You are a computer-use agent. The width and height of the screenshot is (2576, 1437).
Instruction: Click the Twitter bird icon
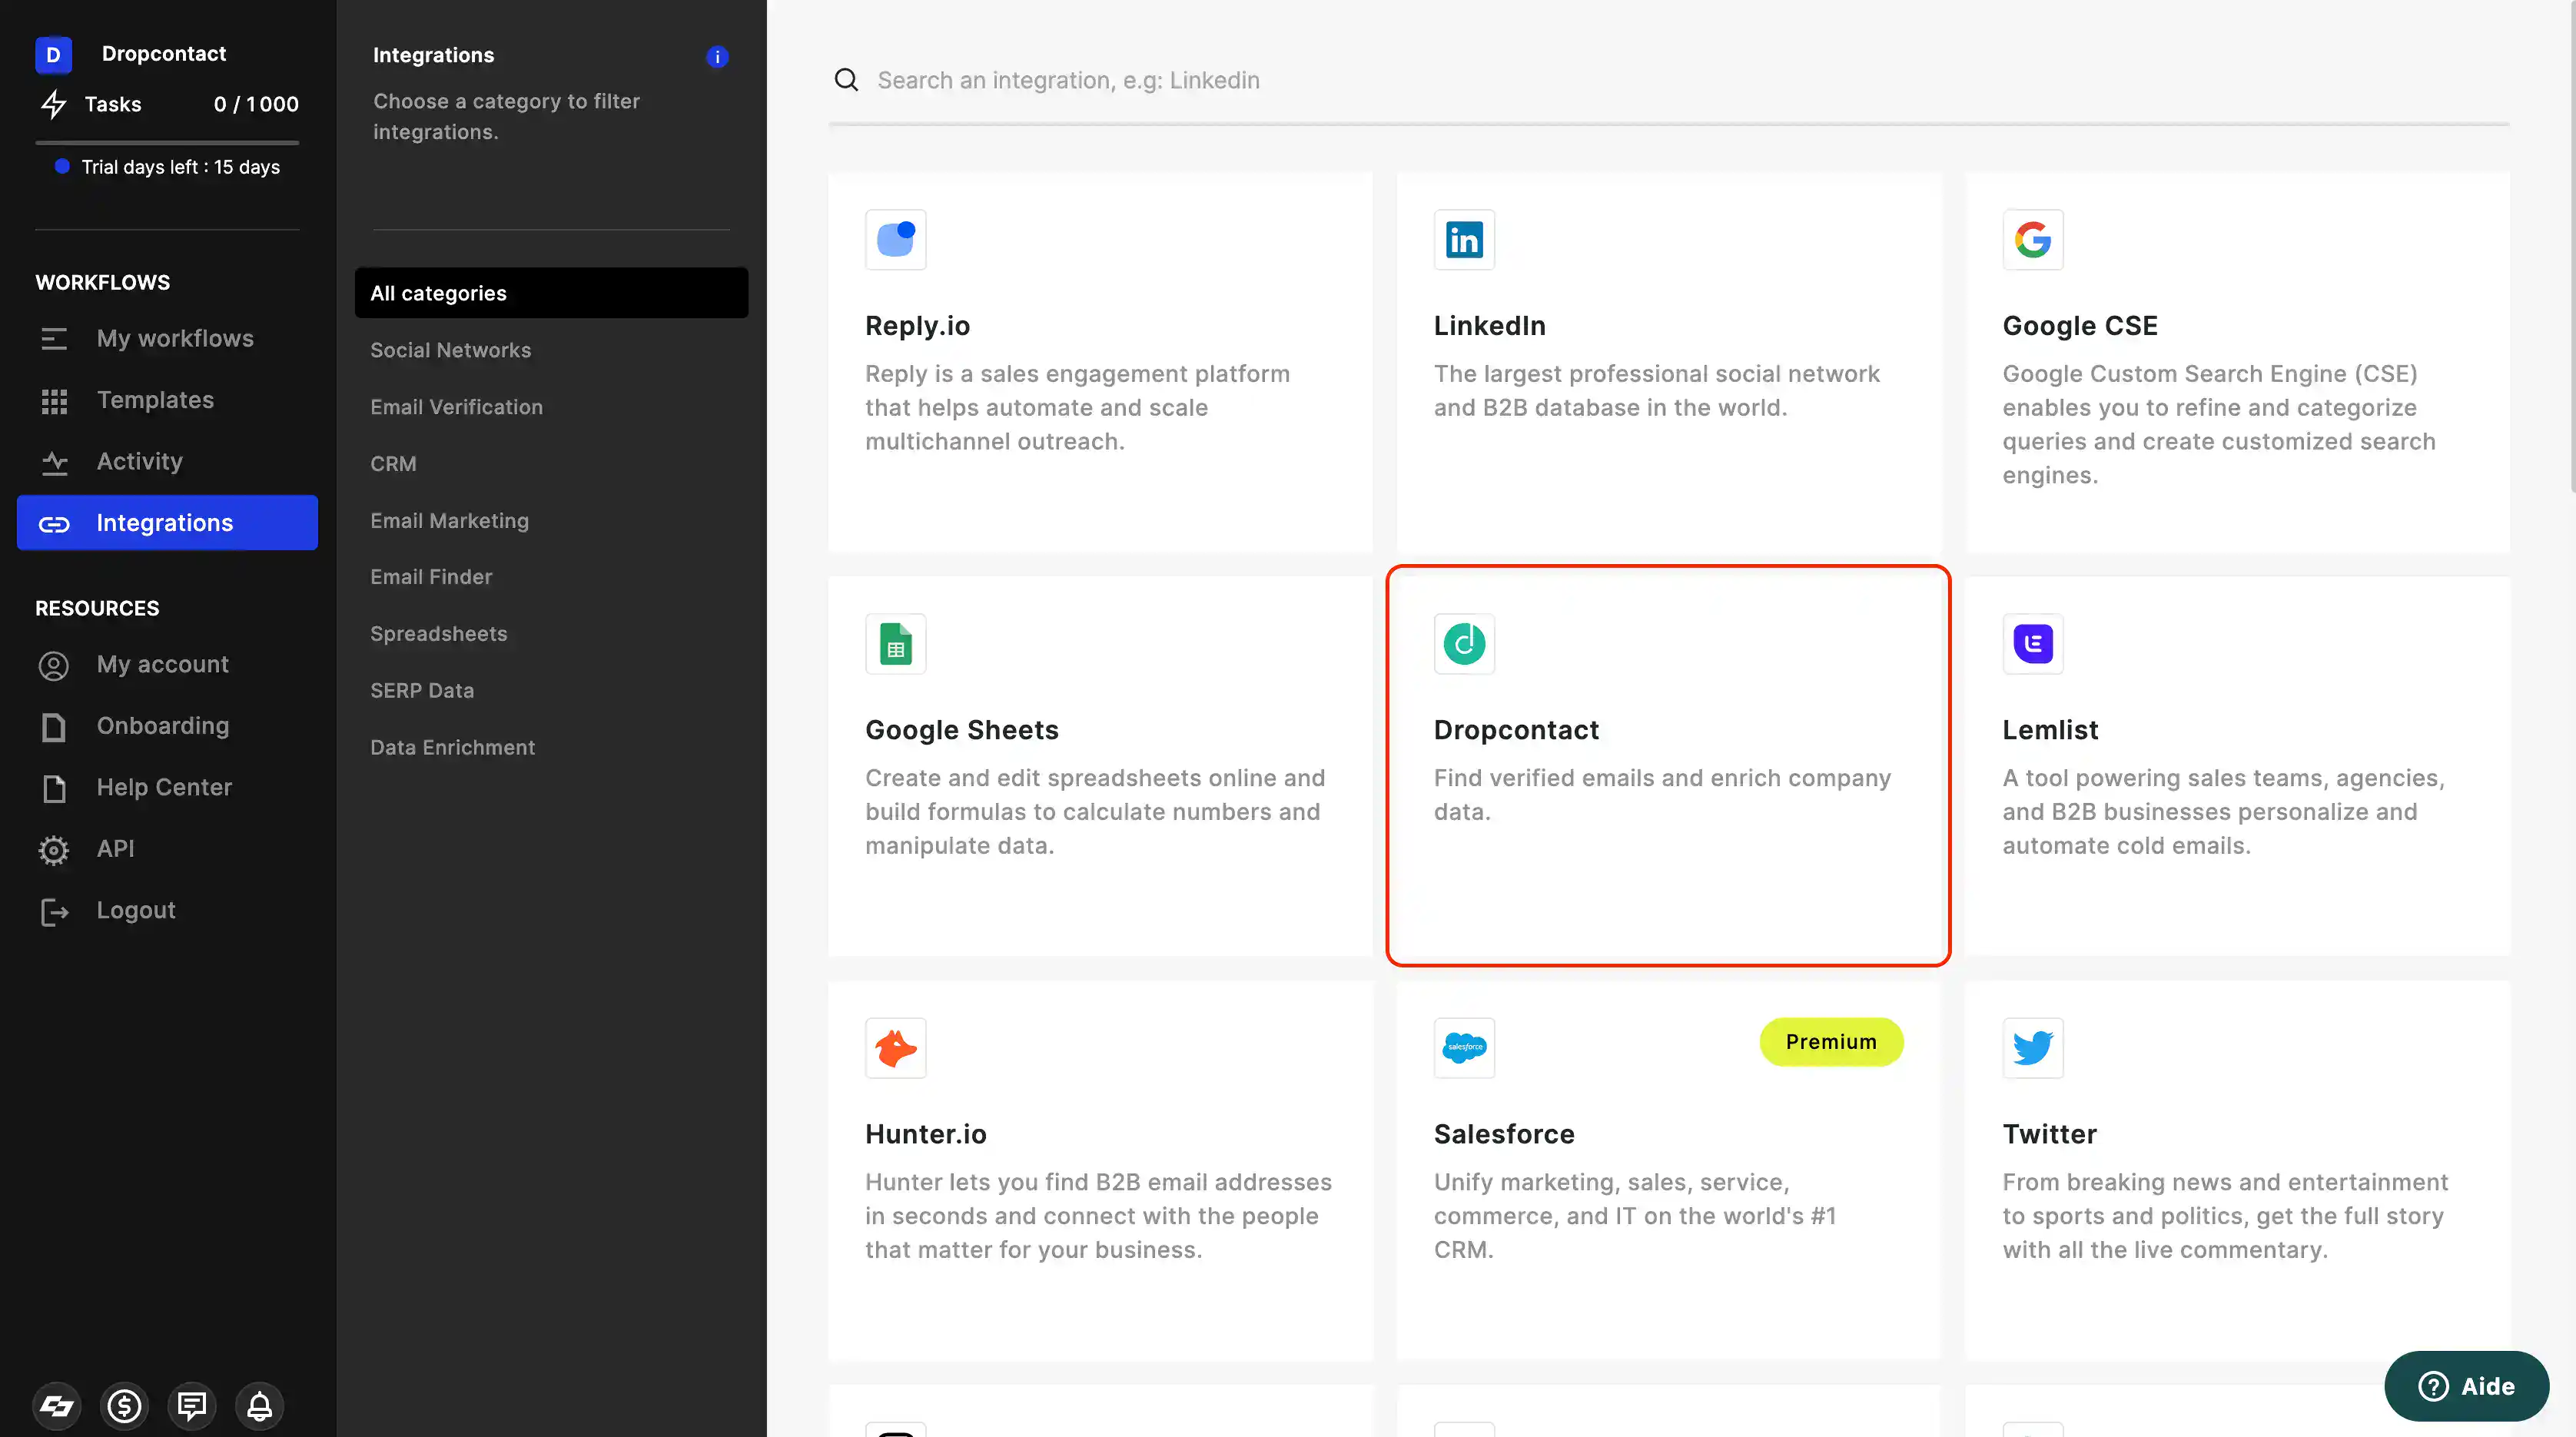(2032, 1048)
